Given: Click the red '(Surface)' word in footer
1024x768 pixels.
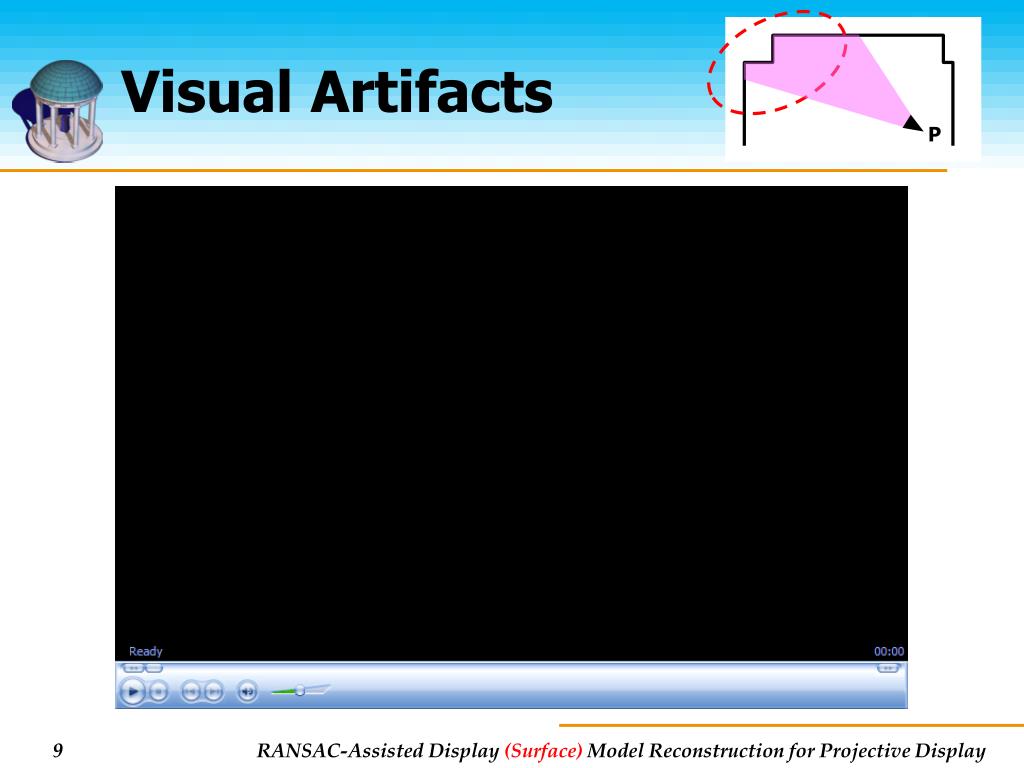Looking at the screenshot, I should [x=543, y=750].
